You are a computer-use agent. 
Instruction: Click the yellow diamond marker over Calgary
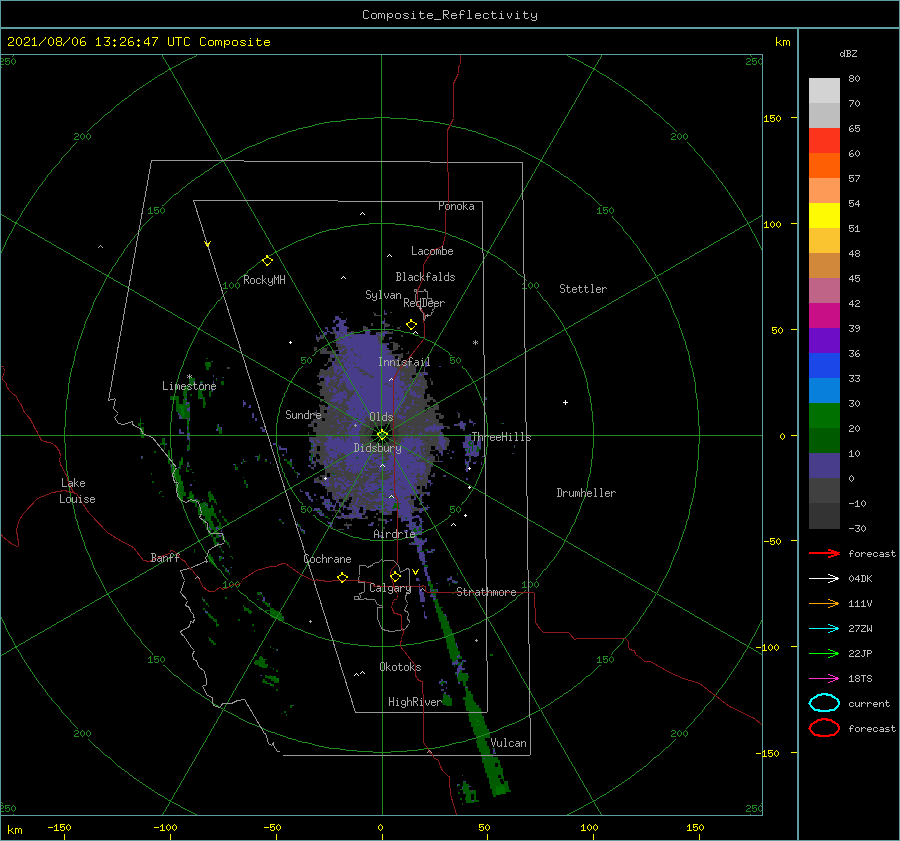pos(395,576)
